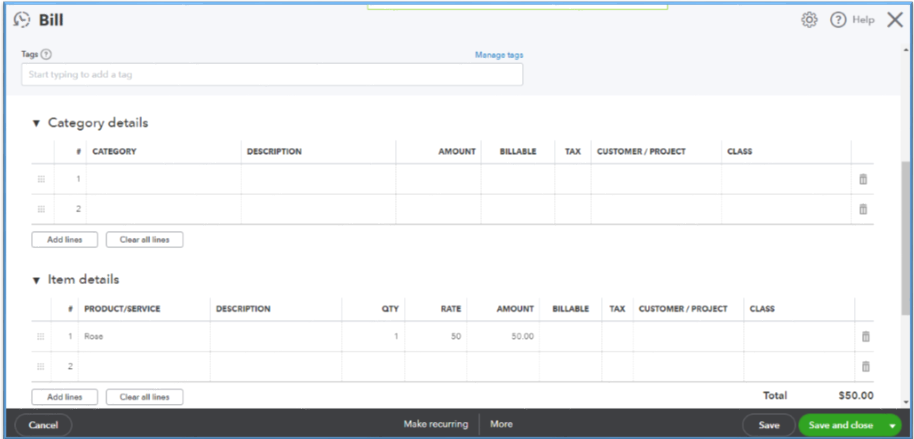Image resolution: width=914 pixels, height=439 pixels.
Task: Open the settings gear icon
Action: 809,20
